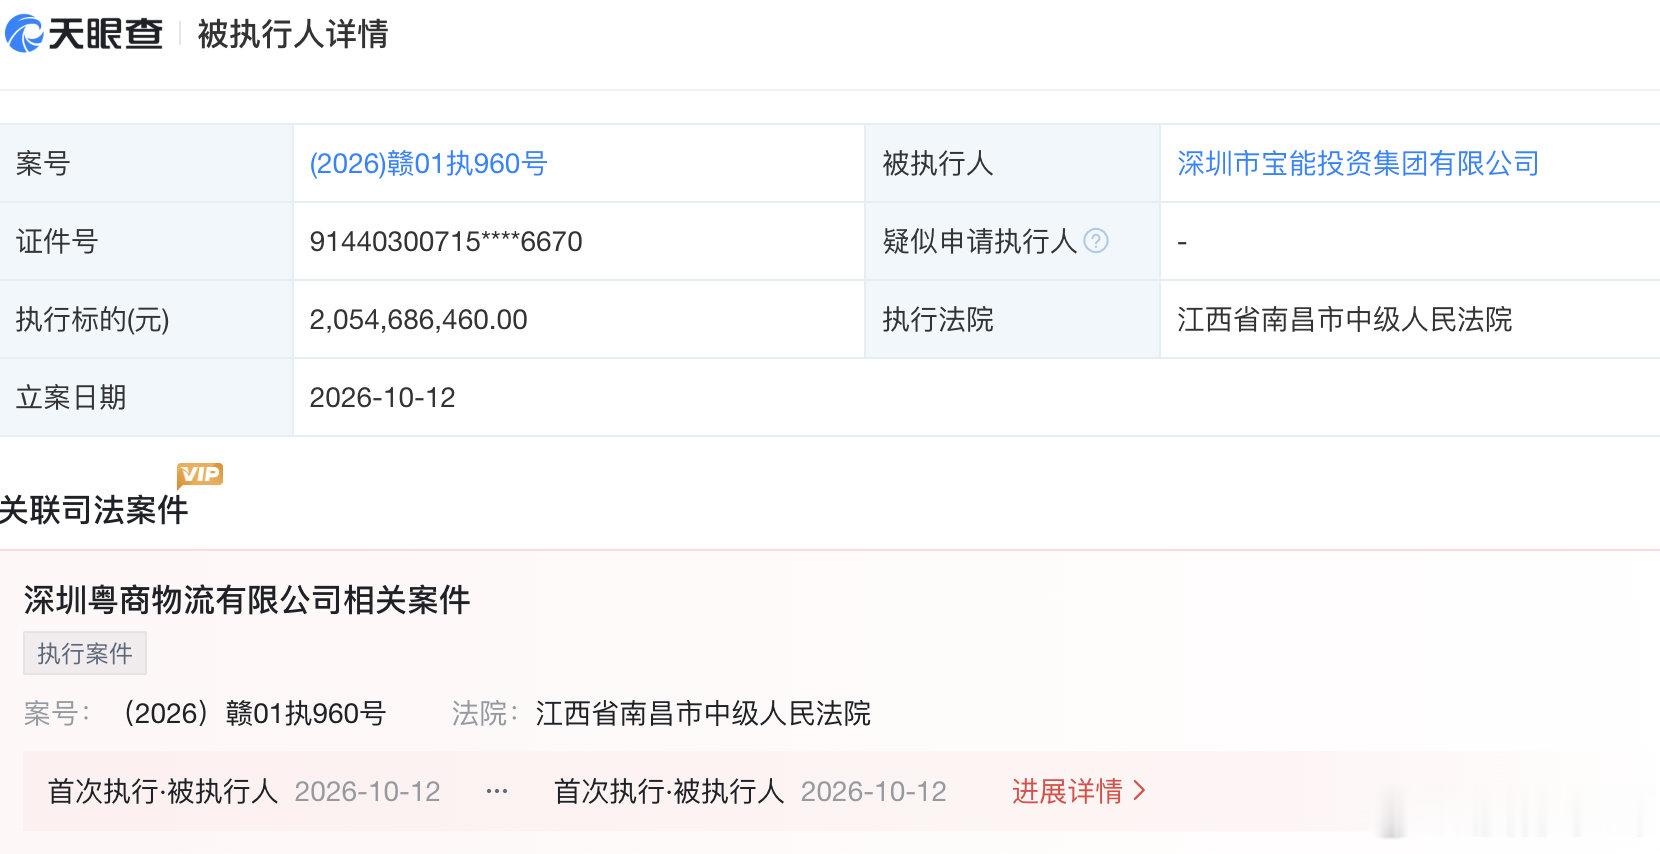Image resolution: width=1660 pixels, height=854 pixels.
Task: Click the 执行法院 label cell
Action: pos(1012,319)
